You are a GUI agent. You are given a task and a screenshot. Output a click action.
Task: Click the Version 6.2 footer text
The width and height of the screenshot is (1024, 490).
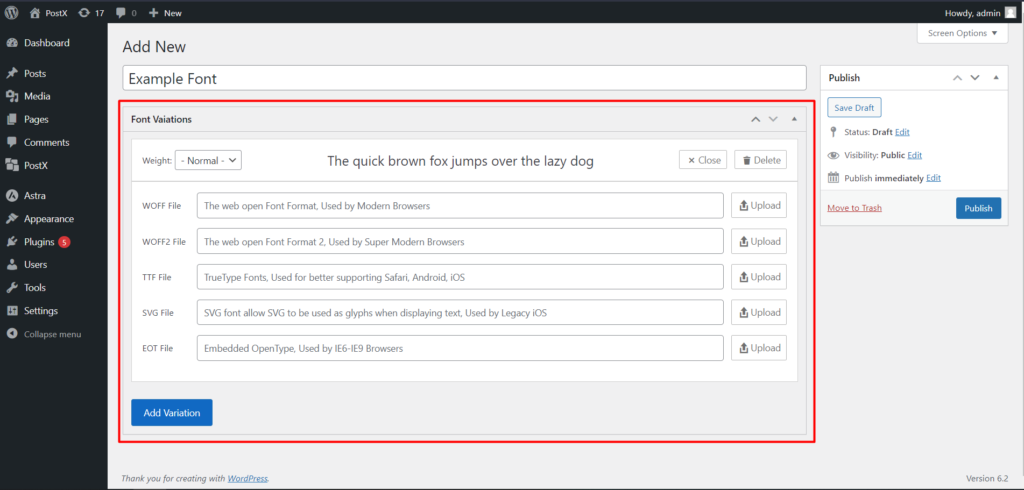tap(987, 478)
